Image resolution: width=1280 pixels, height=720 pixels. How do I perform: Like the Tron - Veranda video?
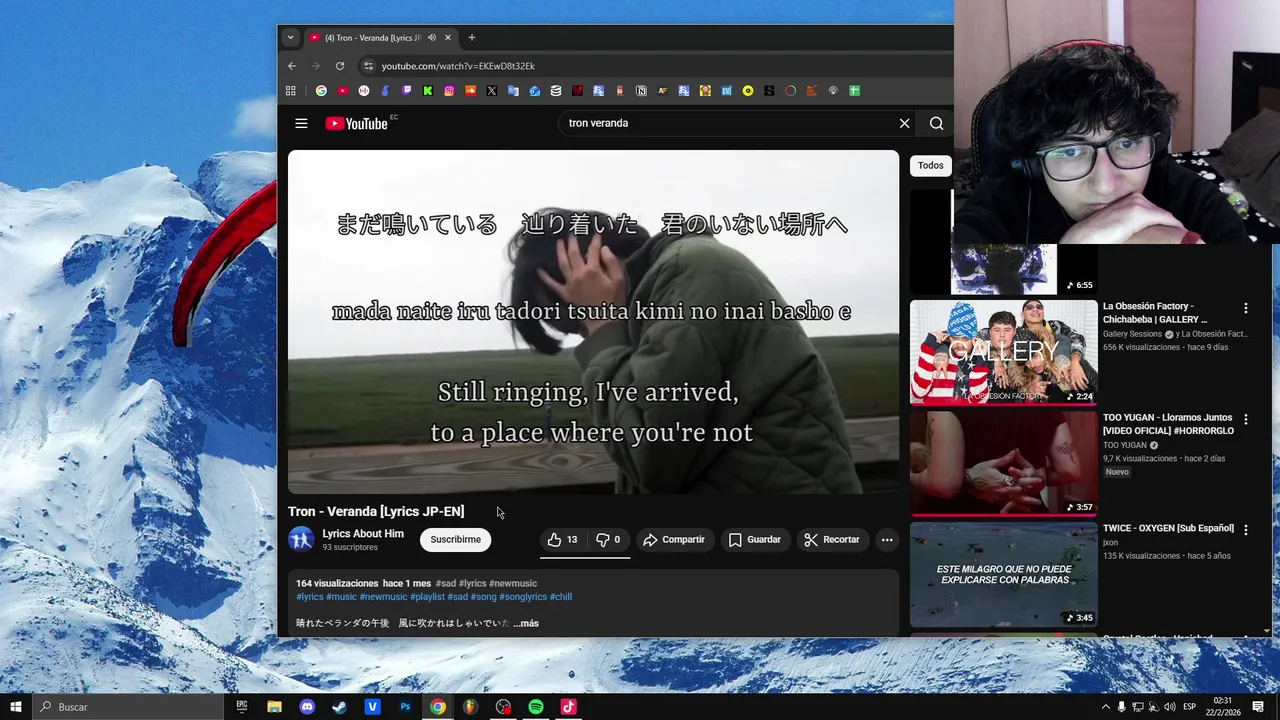click(563, 540)
